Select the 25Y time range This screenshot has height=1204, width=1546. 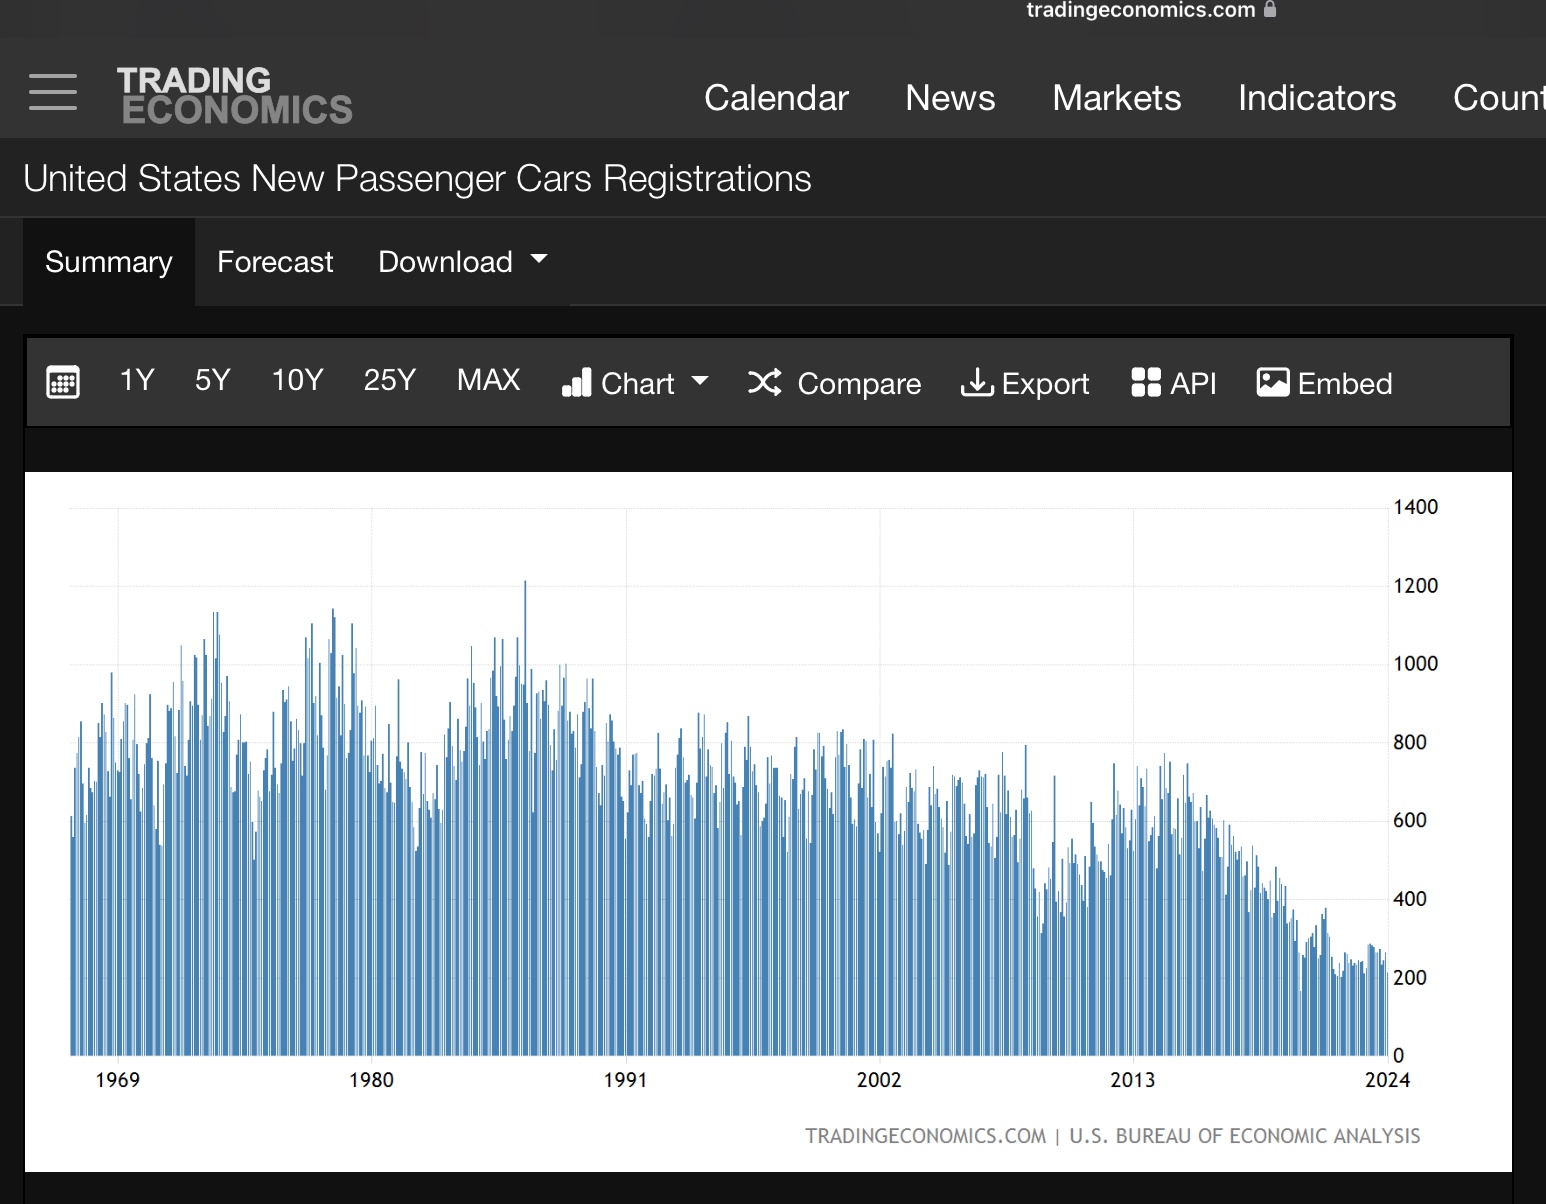[390, 380]
